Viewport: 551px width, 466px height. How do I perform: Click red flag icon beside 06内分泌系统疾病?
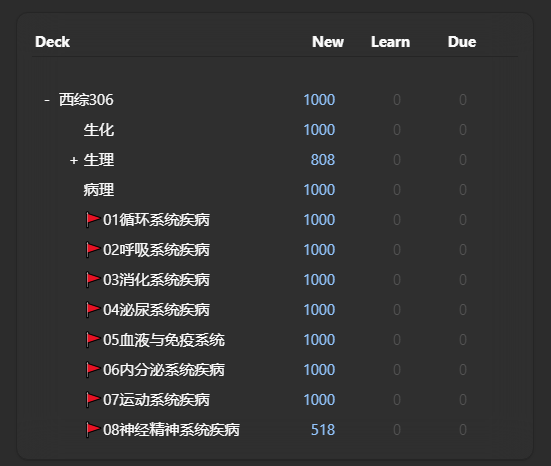pyautogui.click(x=93, y=370)
